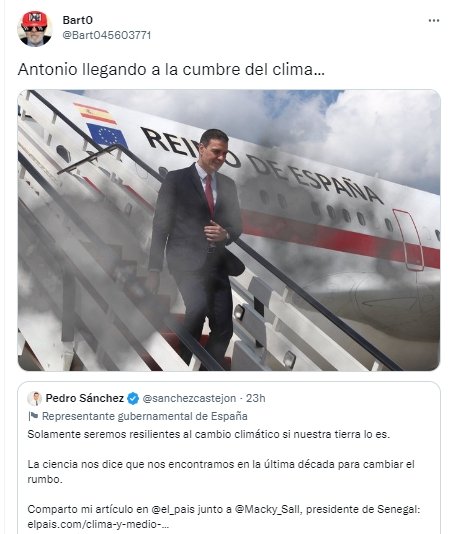Click the 'La ciencia nos dice' paragraph

pyautogui.click(x=221, y=472)
